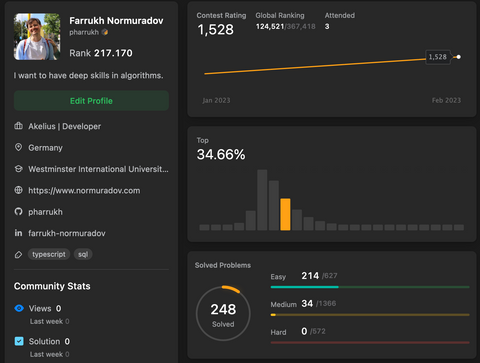Click the blue eye Views icon
The height and width of the screenshot is (363, 480).
19,308
